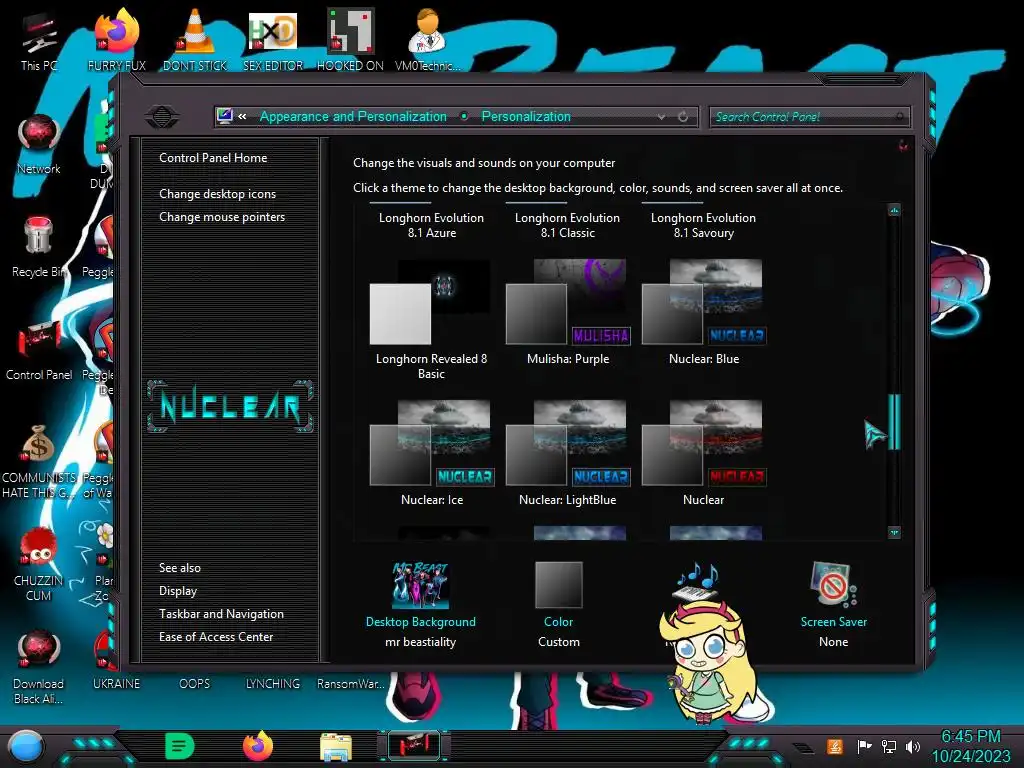
Task: Click the theme list scroll down arrow
Action: pos(894,533)
